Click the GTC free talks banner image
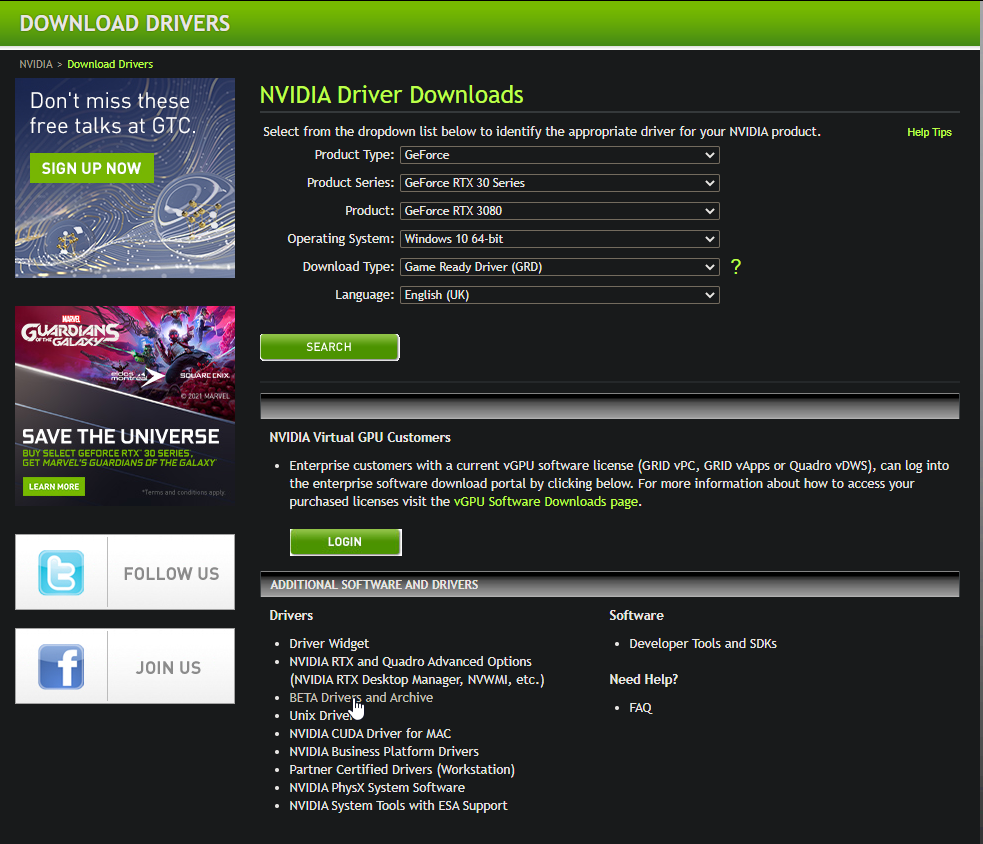This screenshot has height=844, width=983. coord(125,178)
